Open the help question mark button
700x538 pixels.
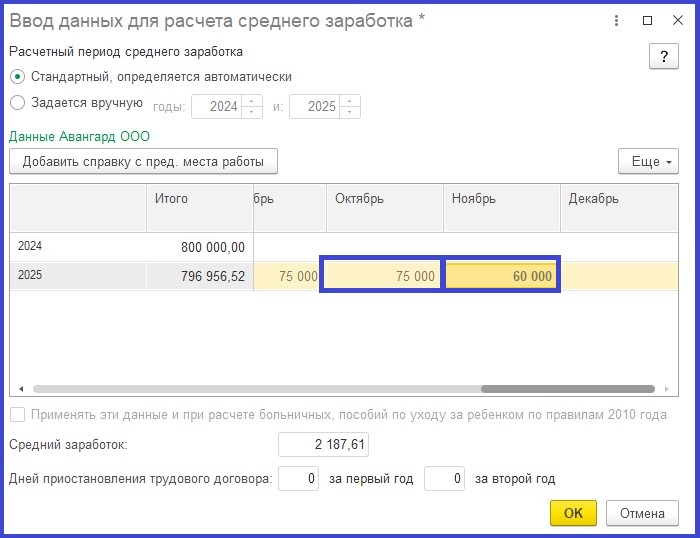pyautogui.click(x=663, y=57)
